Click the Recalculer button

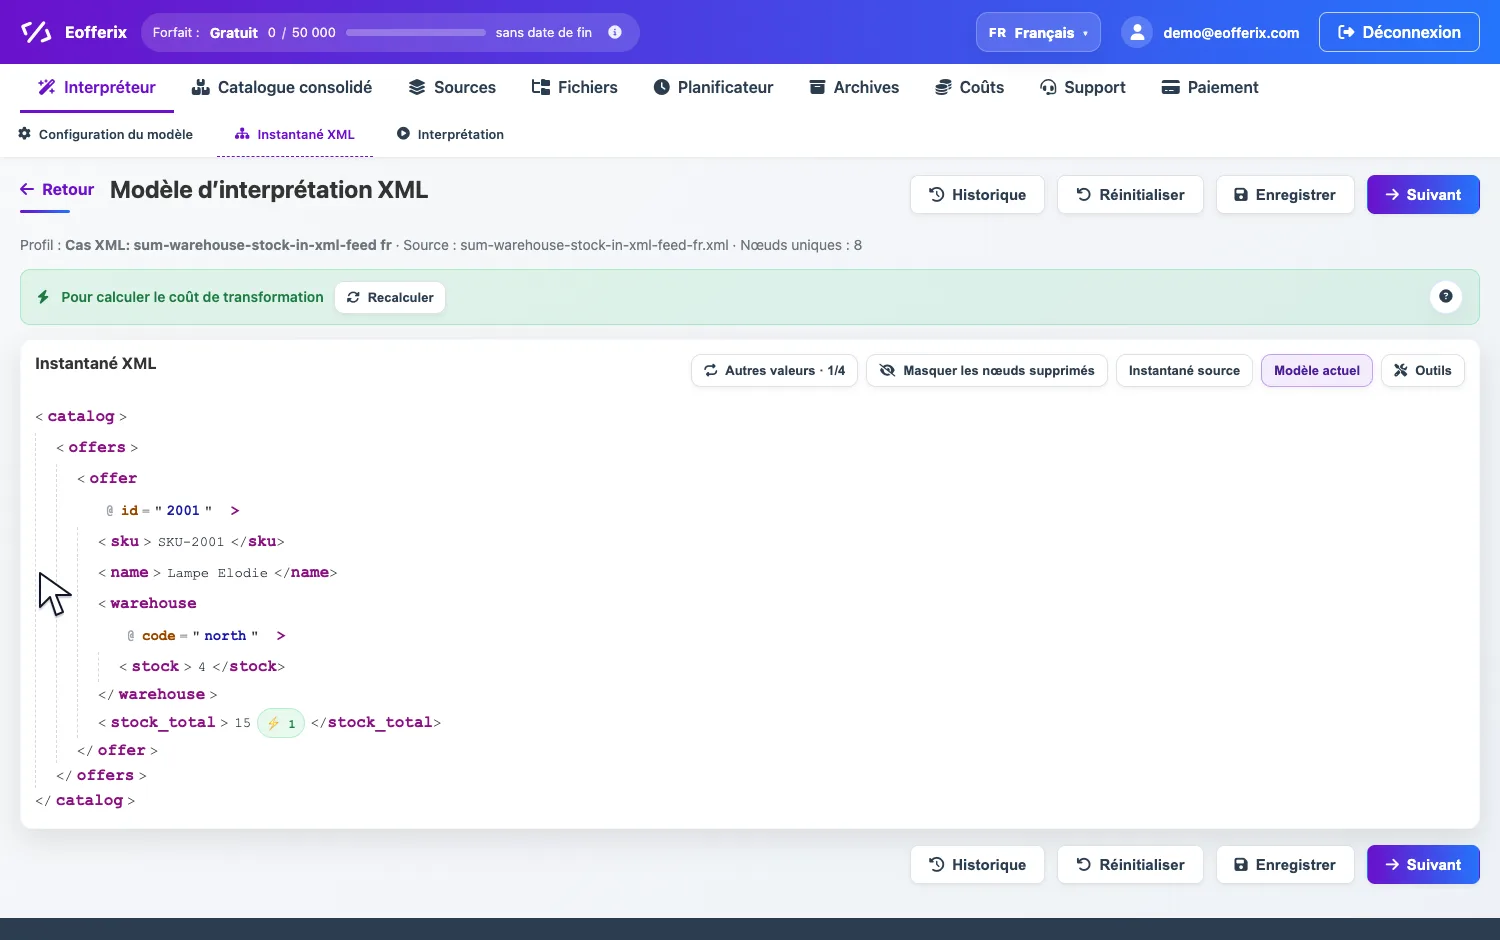click(x=390, y=297)
